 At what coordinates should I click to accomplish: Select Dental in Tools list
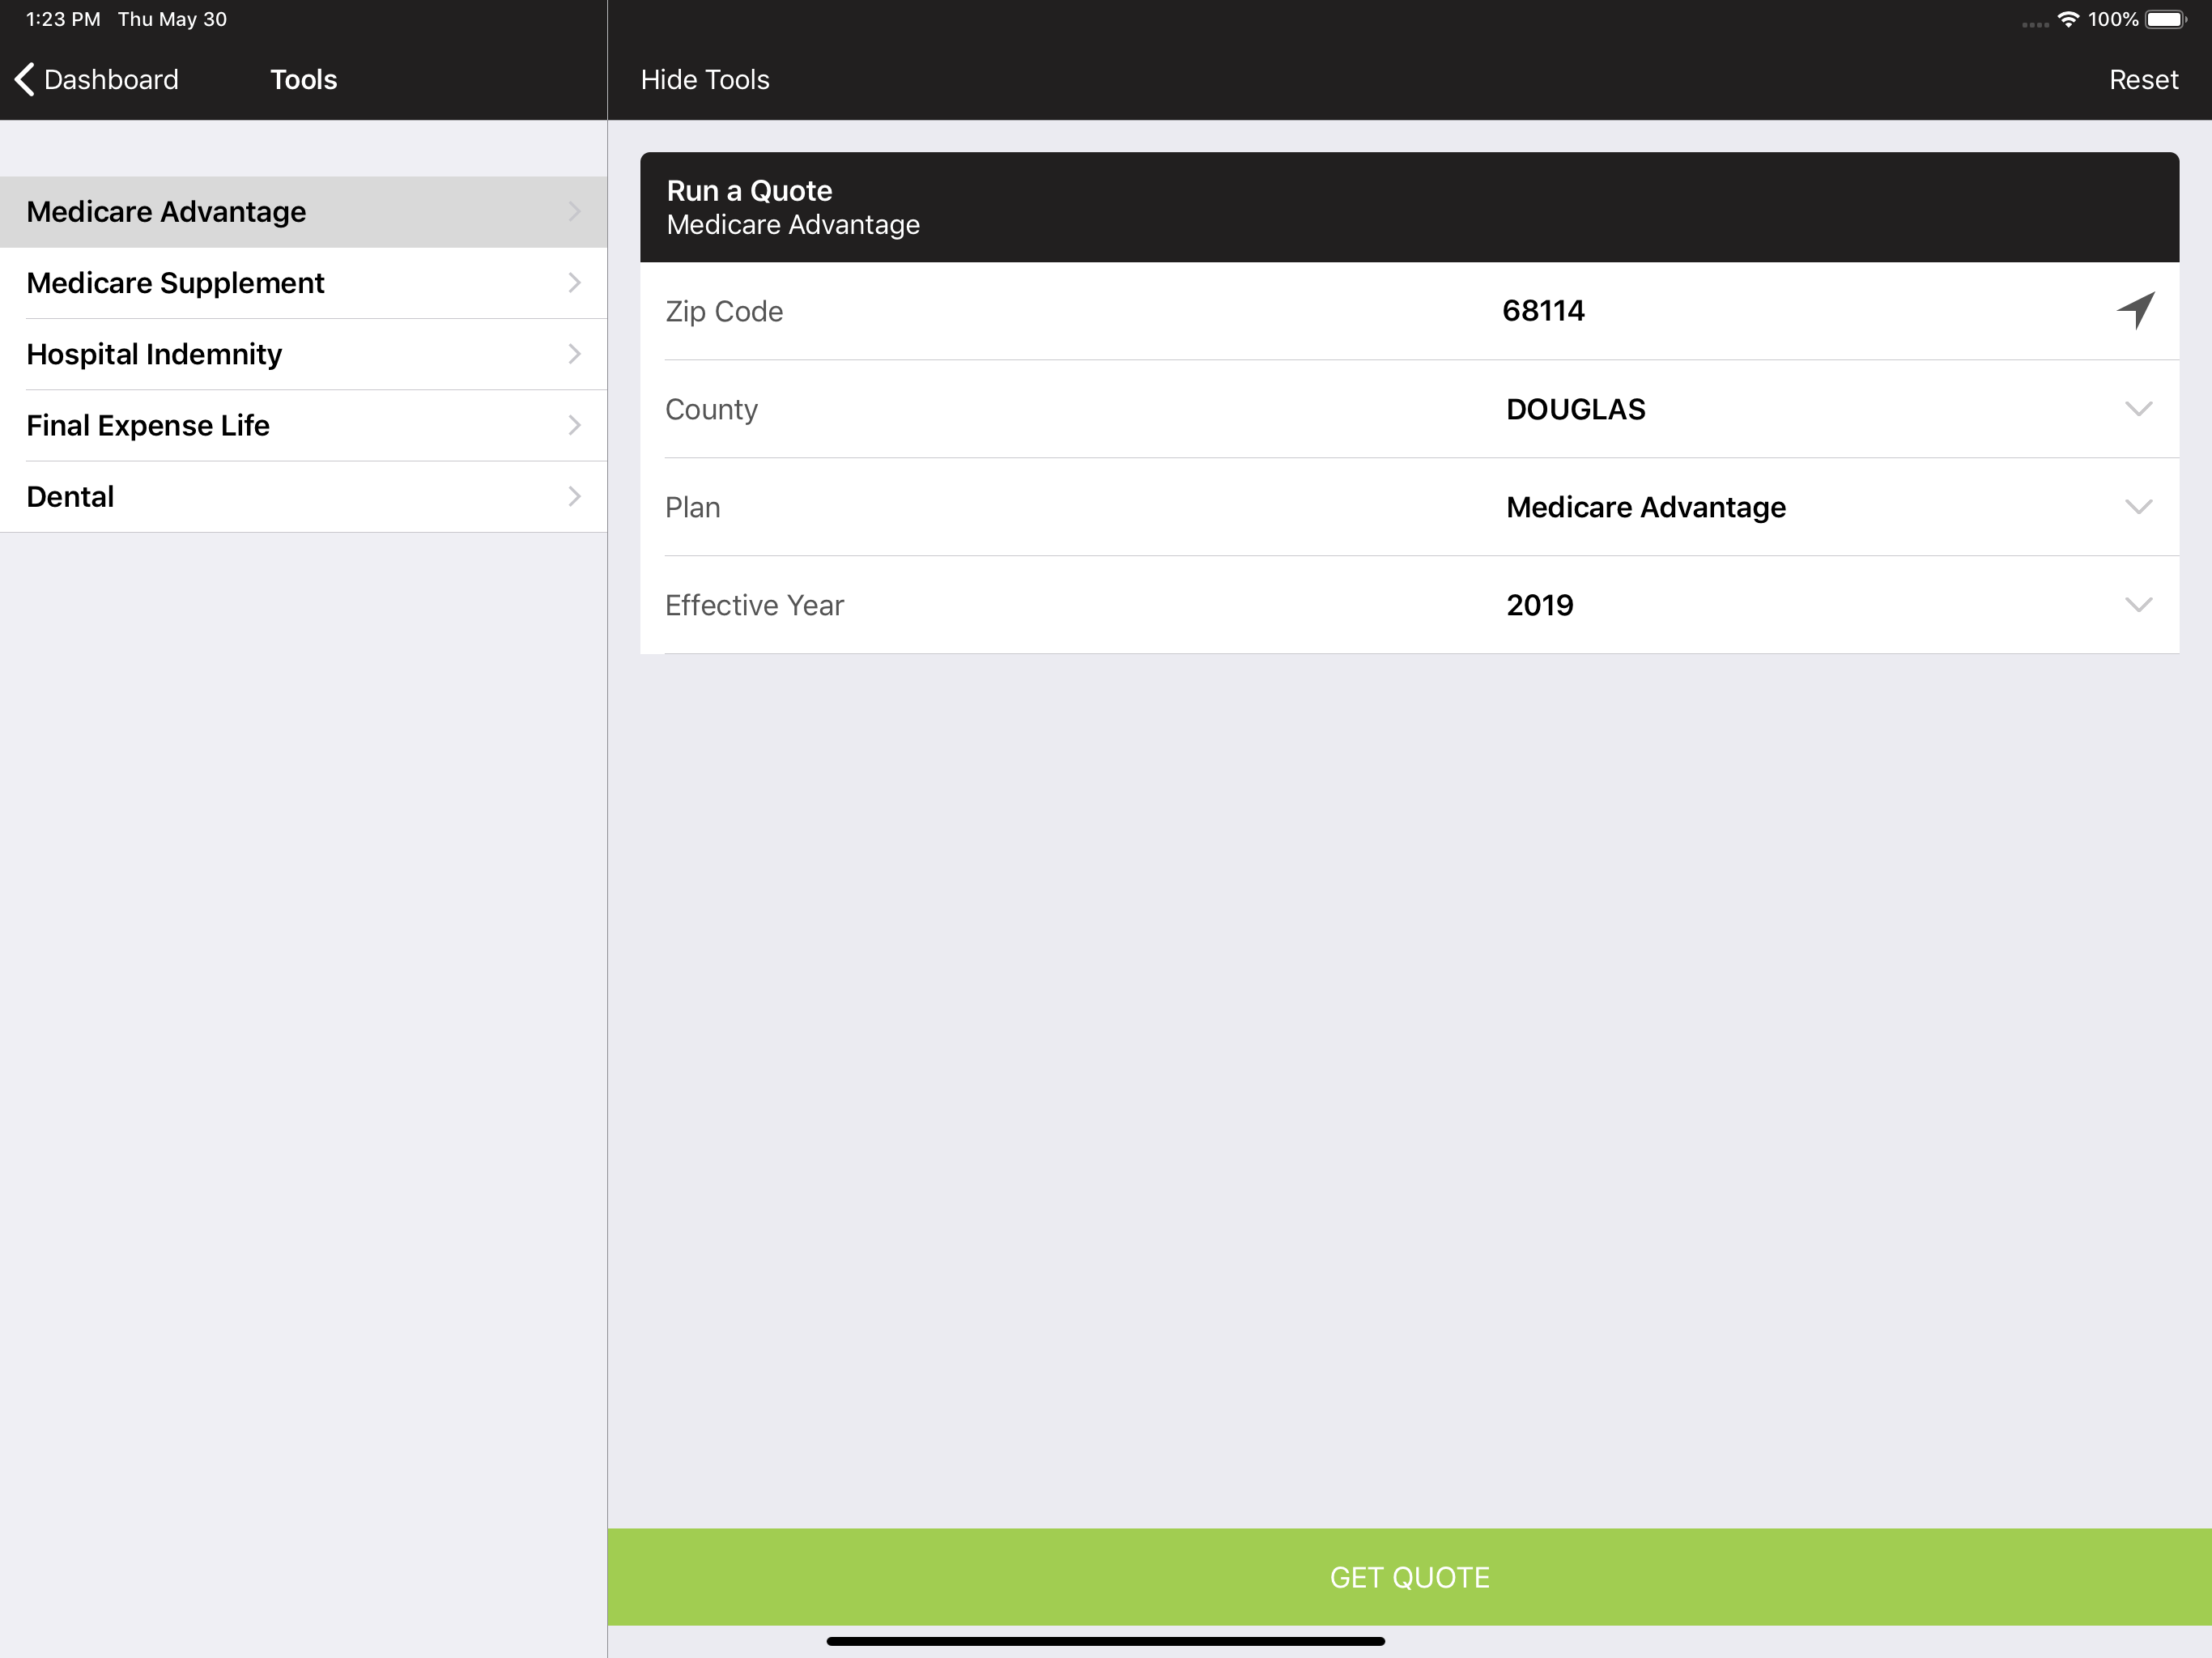coord(303,496)
